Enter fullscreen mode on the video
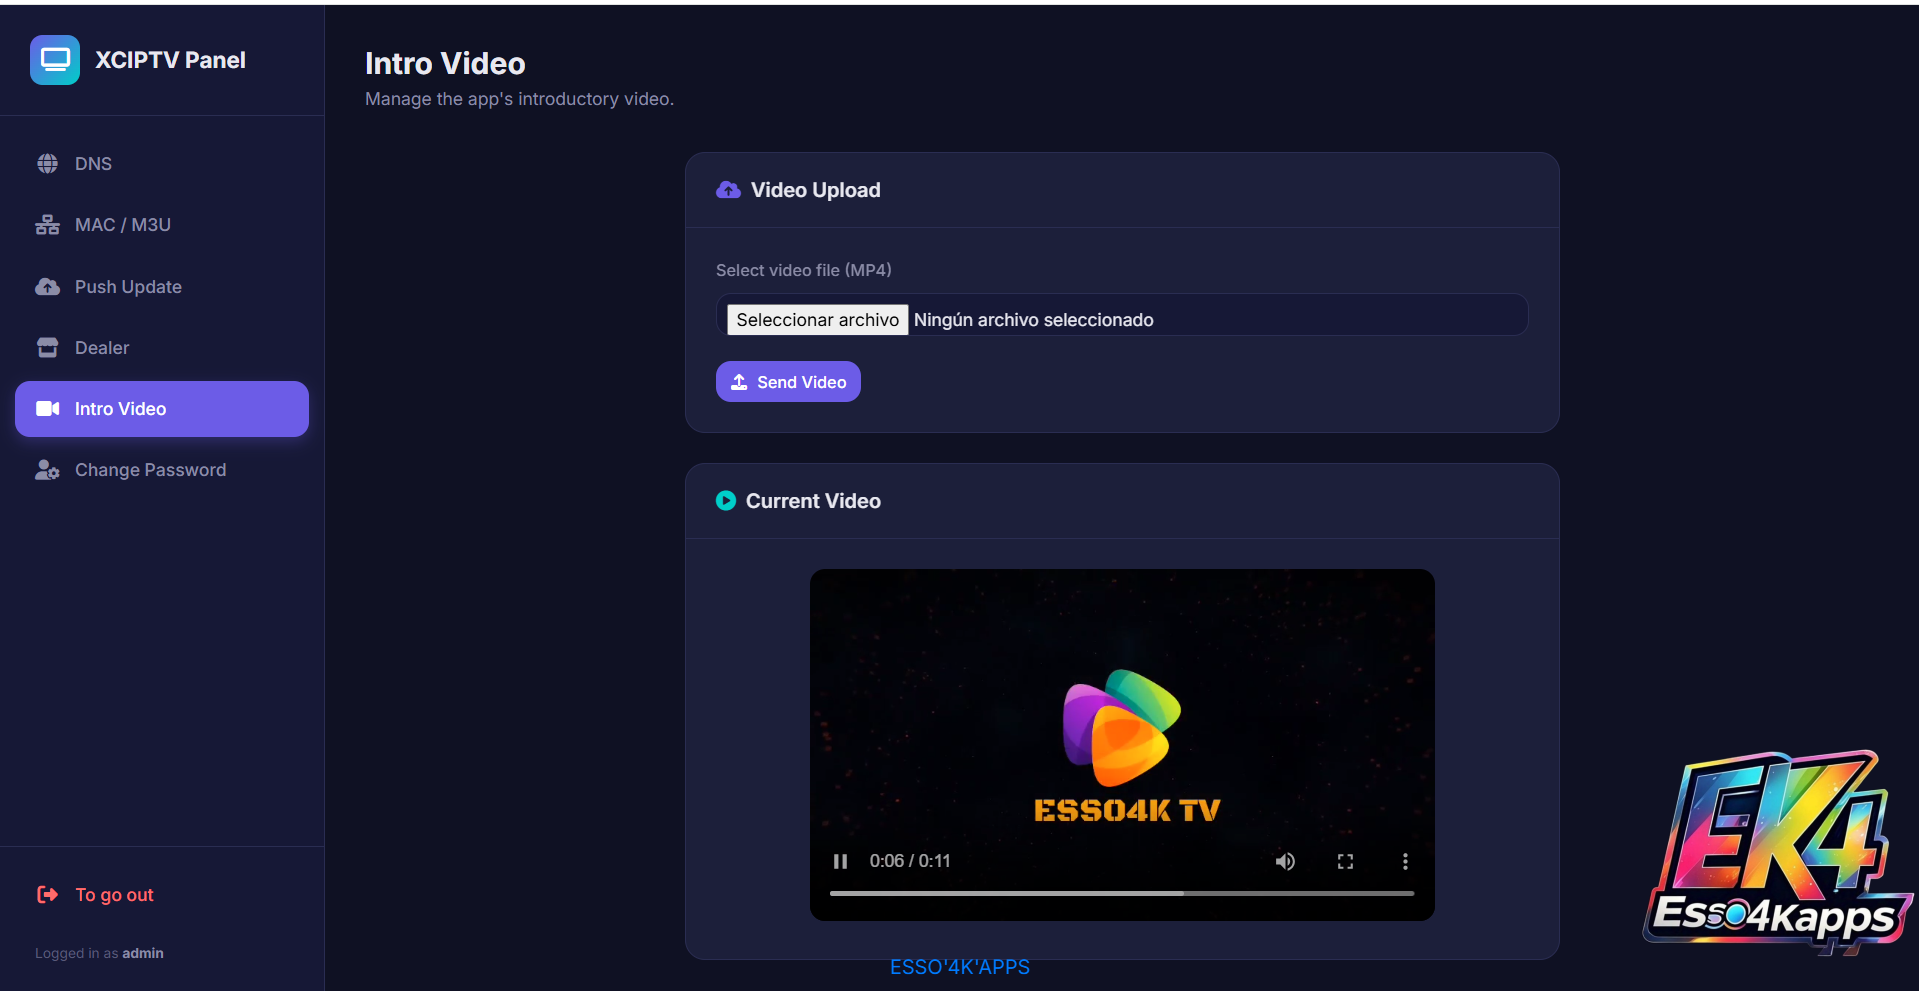1919x991 pixels. tap(1345, 861)
